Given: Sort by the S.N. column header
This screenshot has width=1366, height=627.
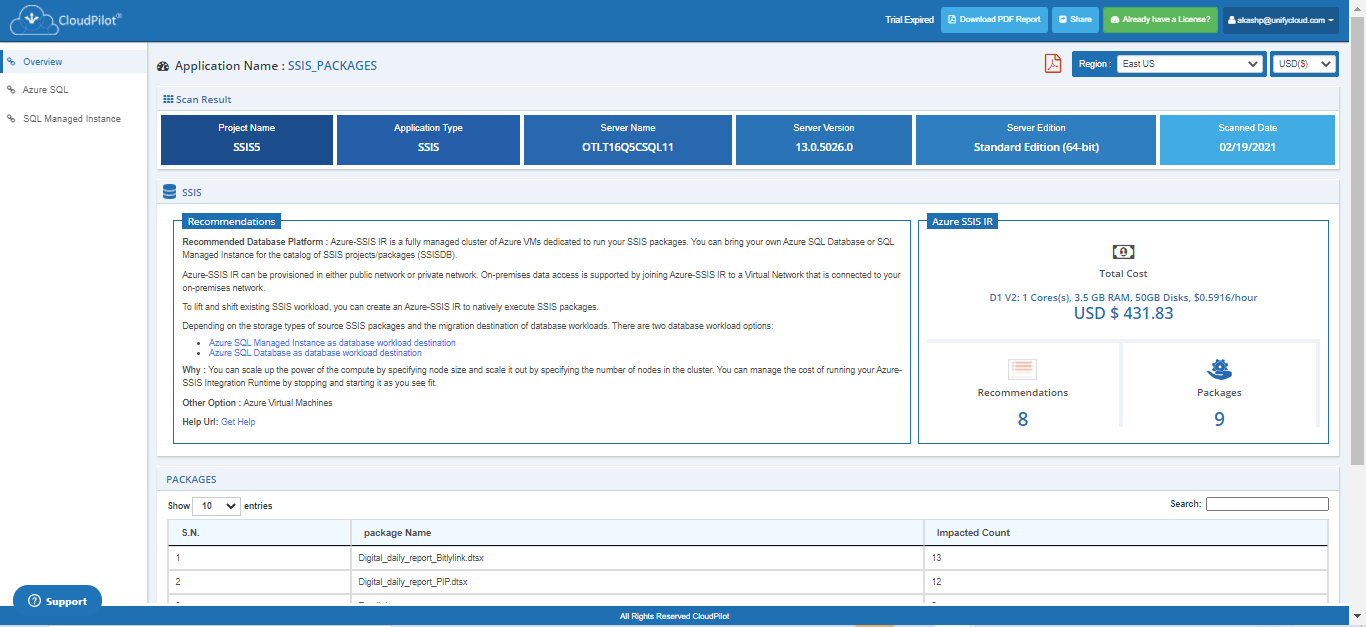Looking at the screenshot, I should click(x=259, y=533).
